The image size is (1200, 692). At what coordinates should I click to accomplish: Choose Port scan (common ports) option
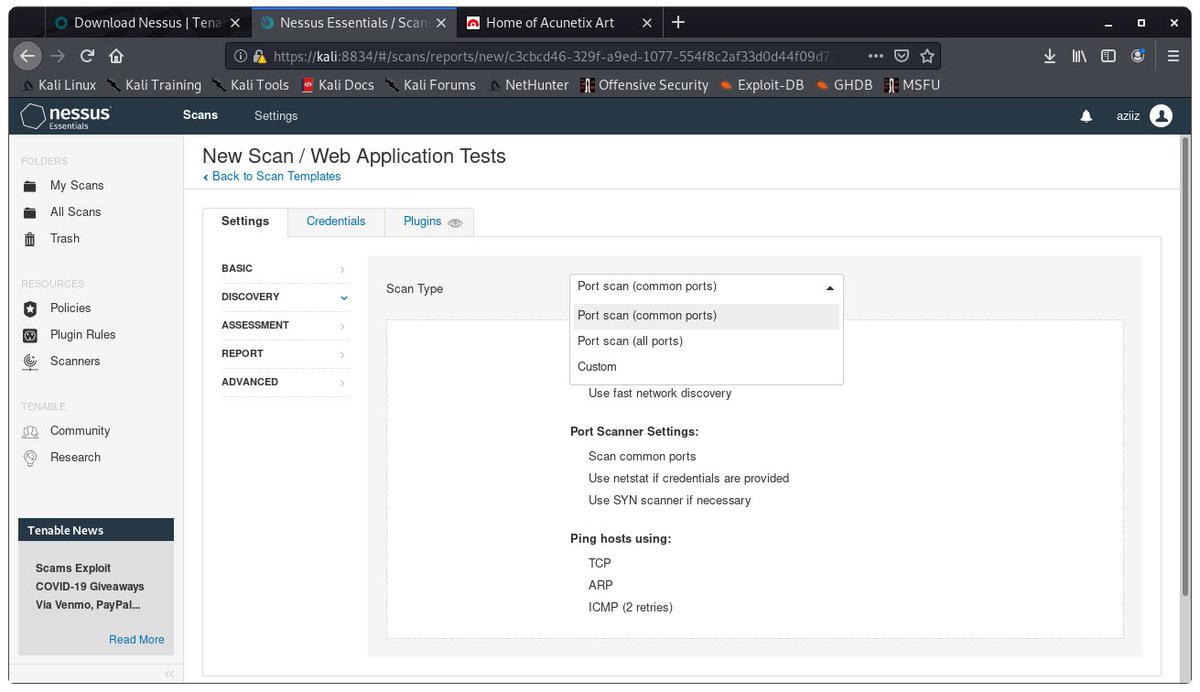pos(706,316)
